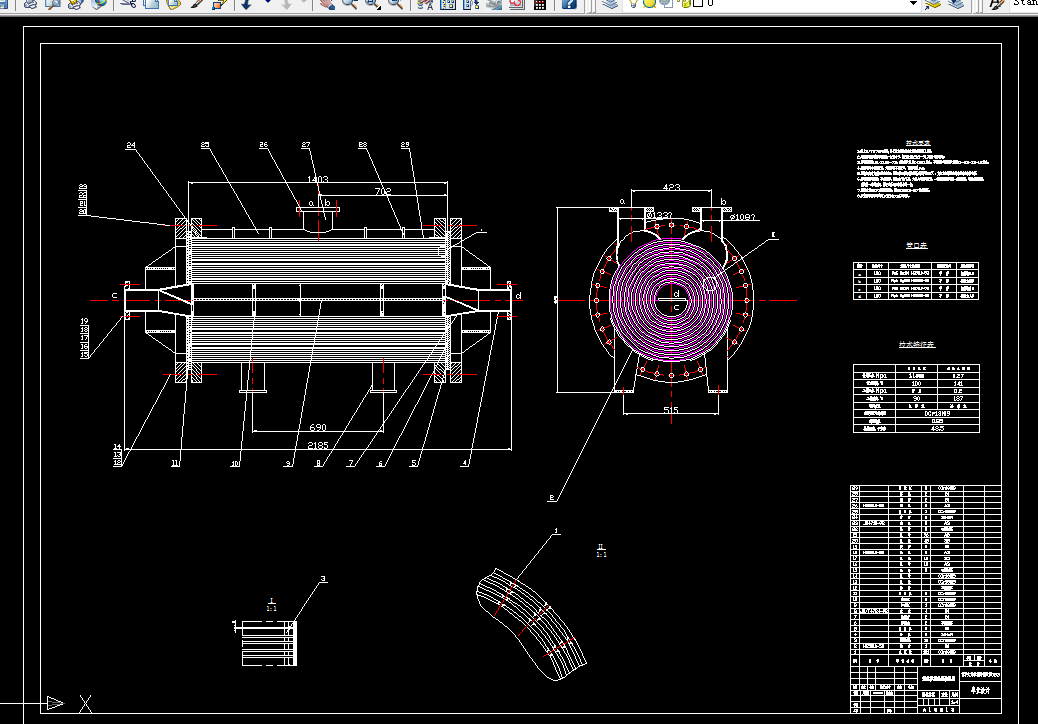
Task: Select the Match Properties paintbrush tool
Action: click(x=197, y=4)
